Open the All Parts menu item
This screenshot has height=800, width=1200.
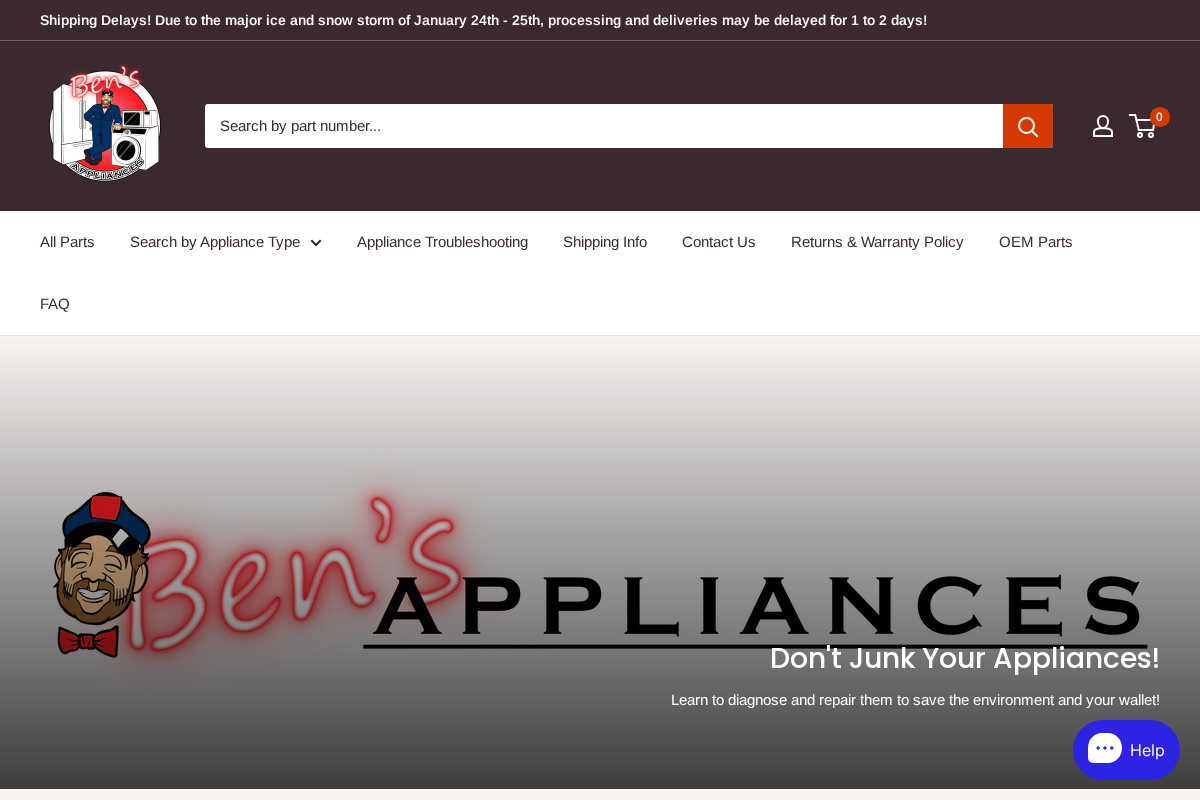pos(67,242)
